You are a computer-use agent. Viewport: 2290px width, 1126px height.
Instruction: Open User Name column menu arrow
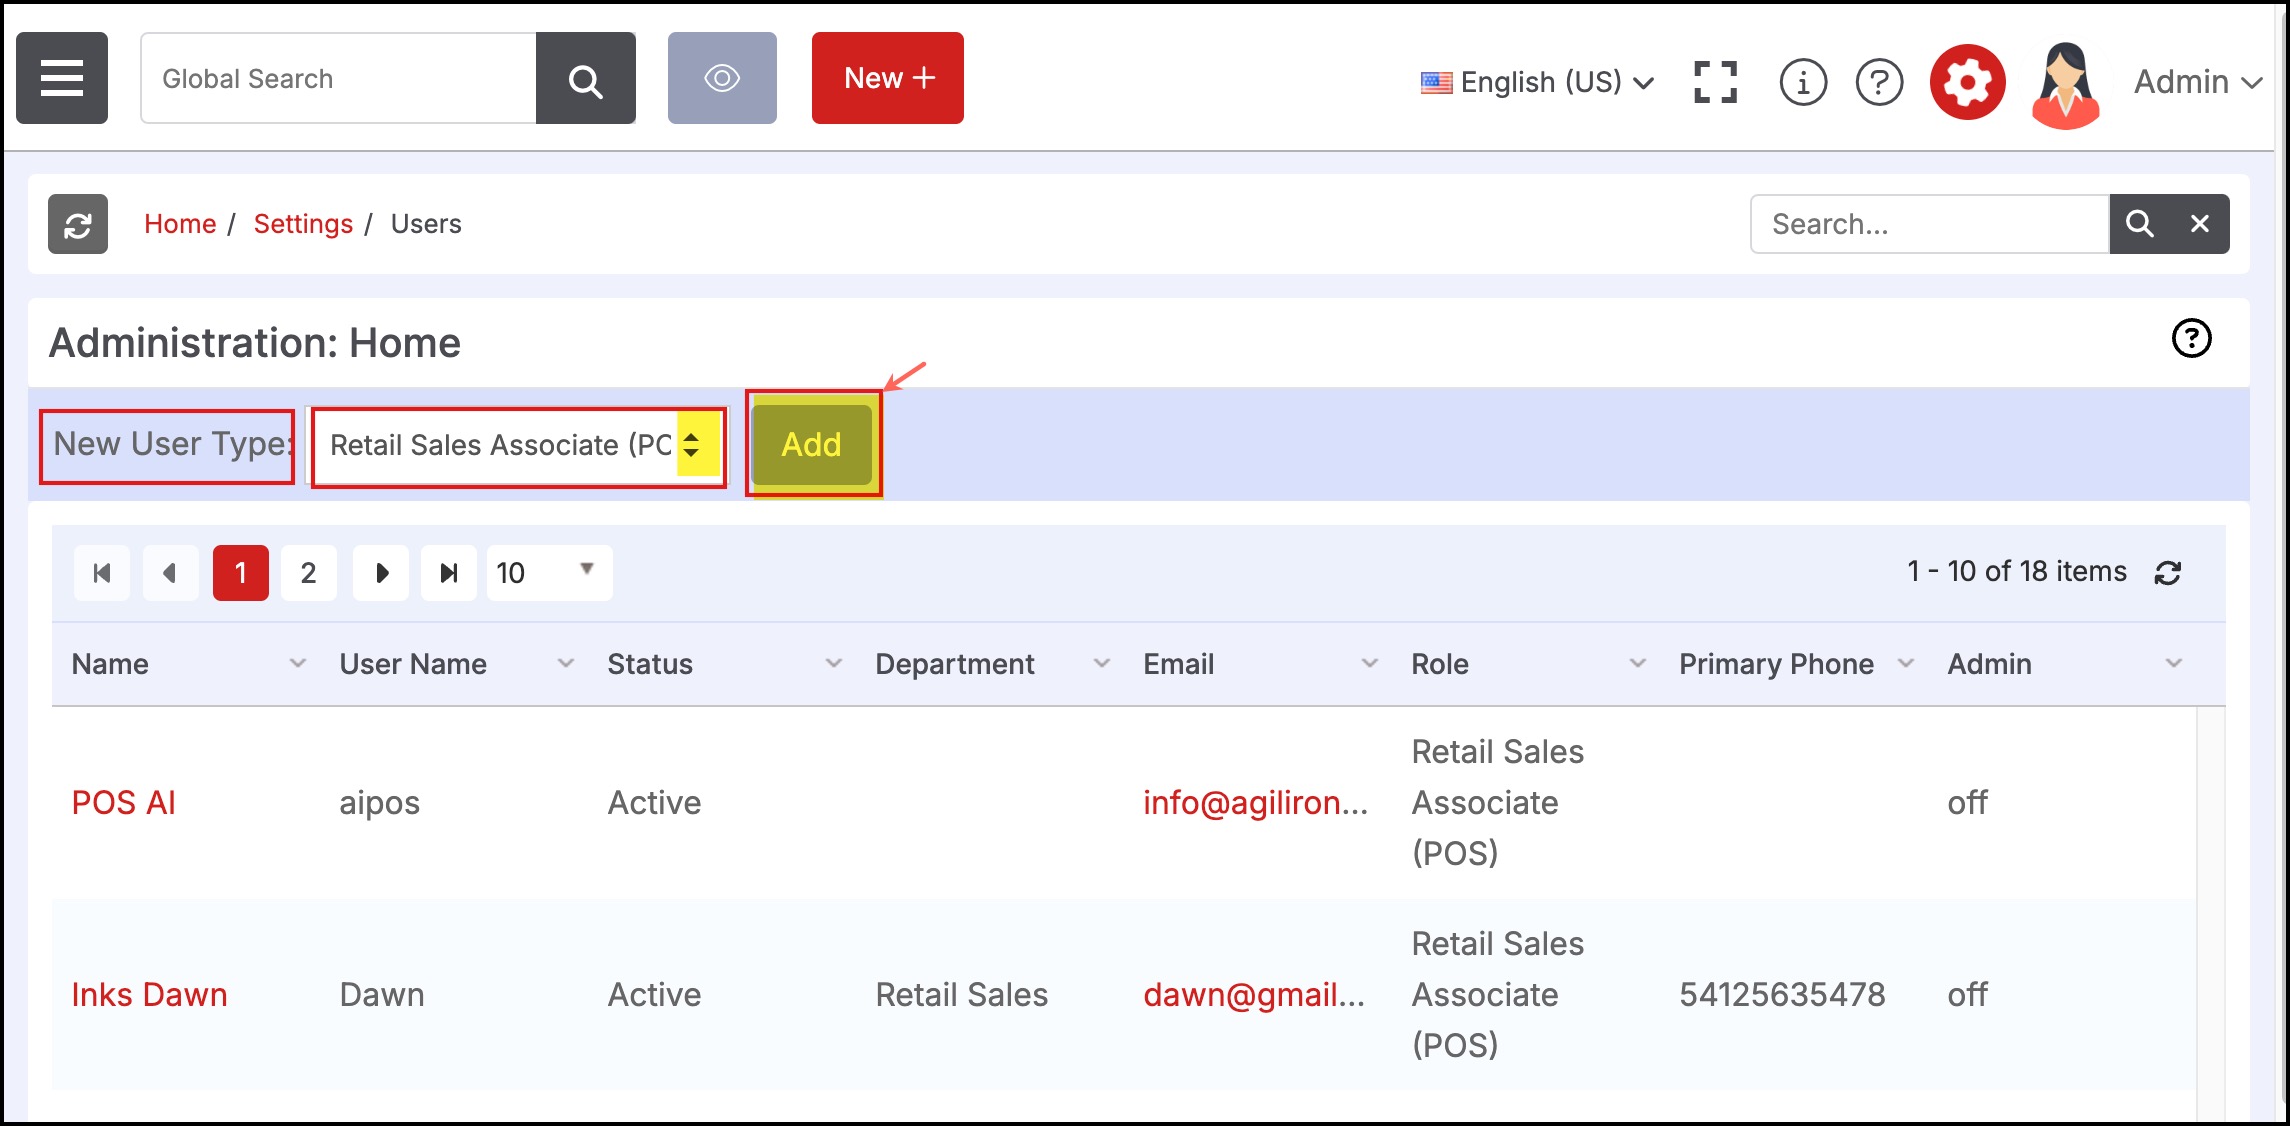point(565,664)
